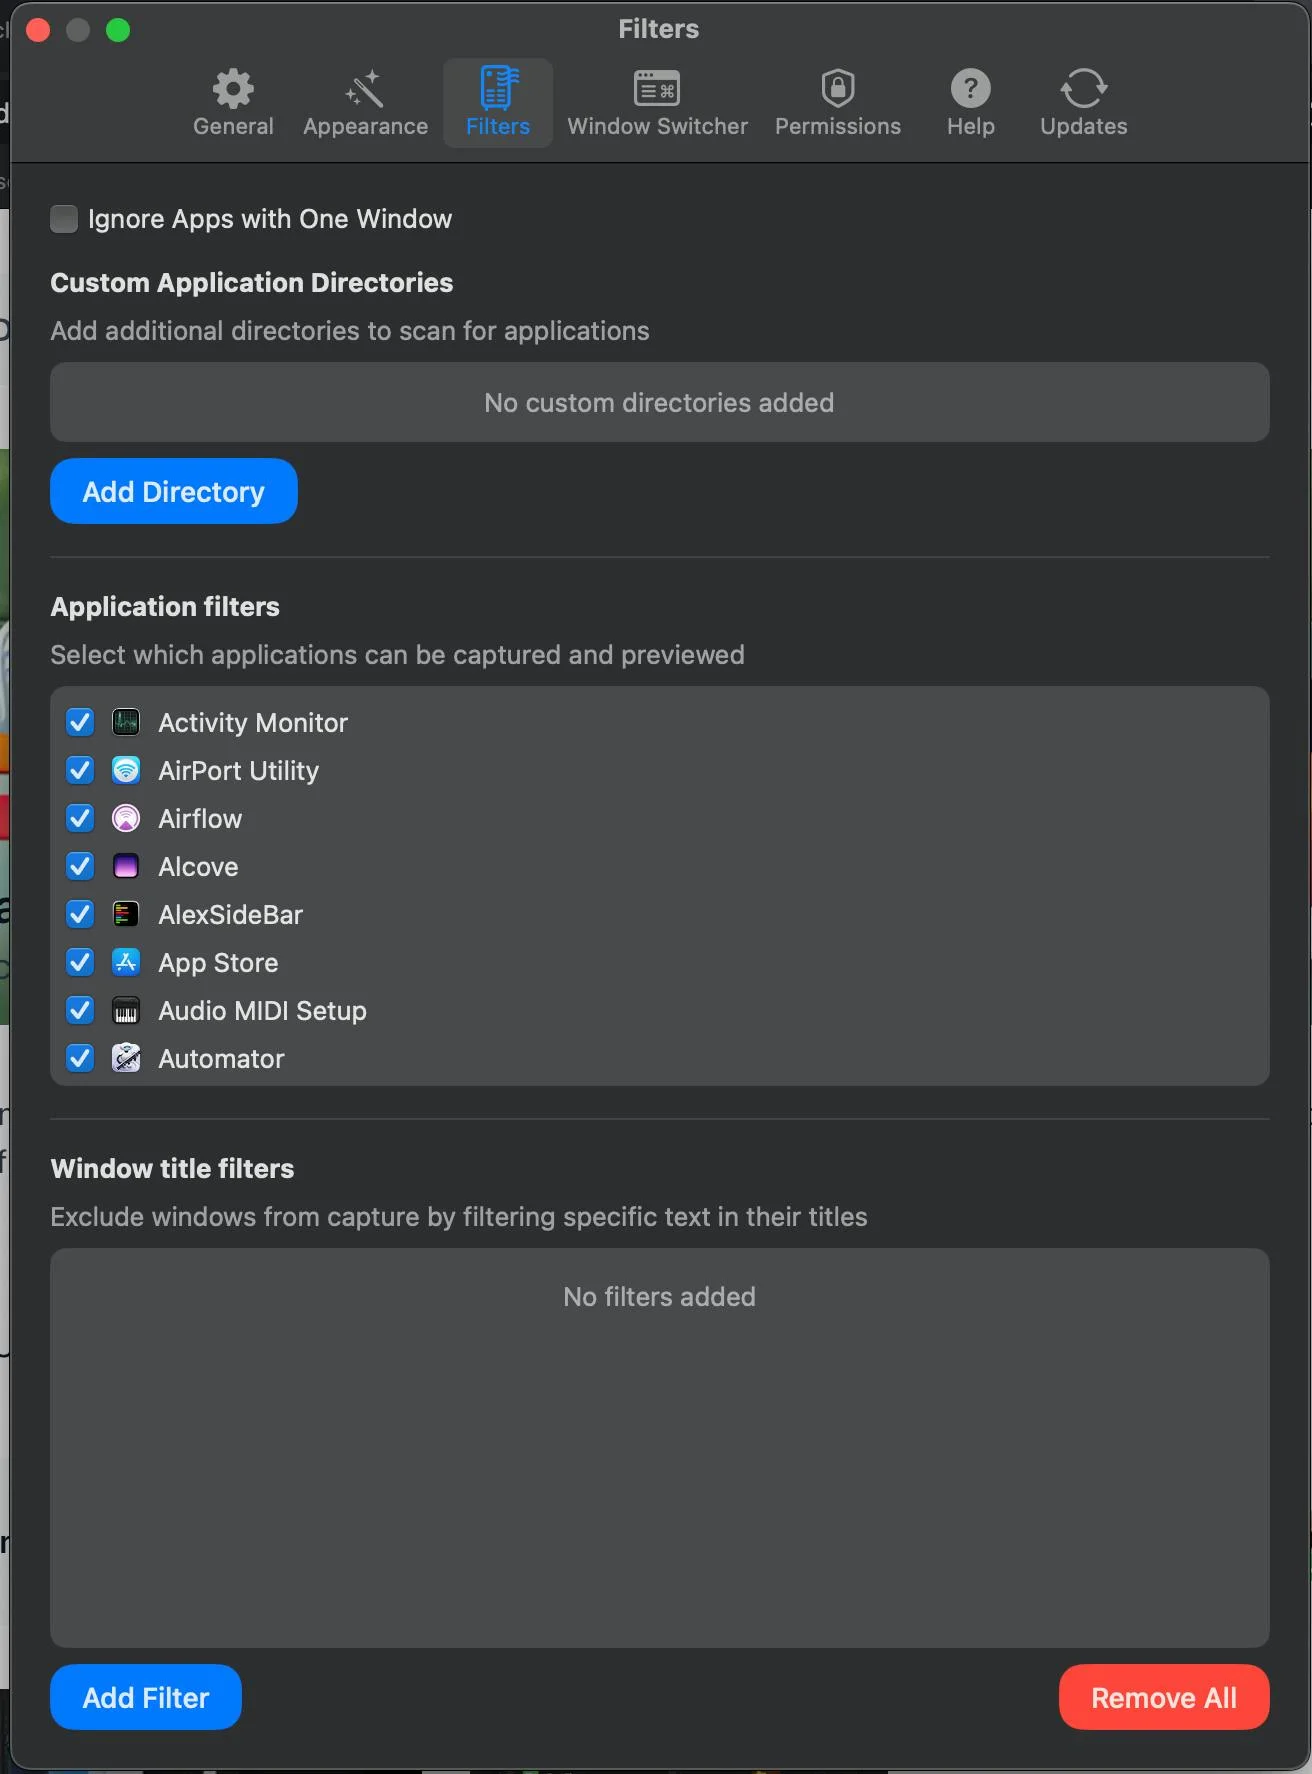Click the red Remove All button
The width and height of the screenshot is (1312, 1774).
(1164, 1697)
